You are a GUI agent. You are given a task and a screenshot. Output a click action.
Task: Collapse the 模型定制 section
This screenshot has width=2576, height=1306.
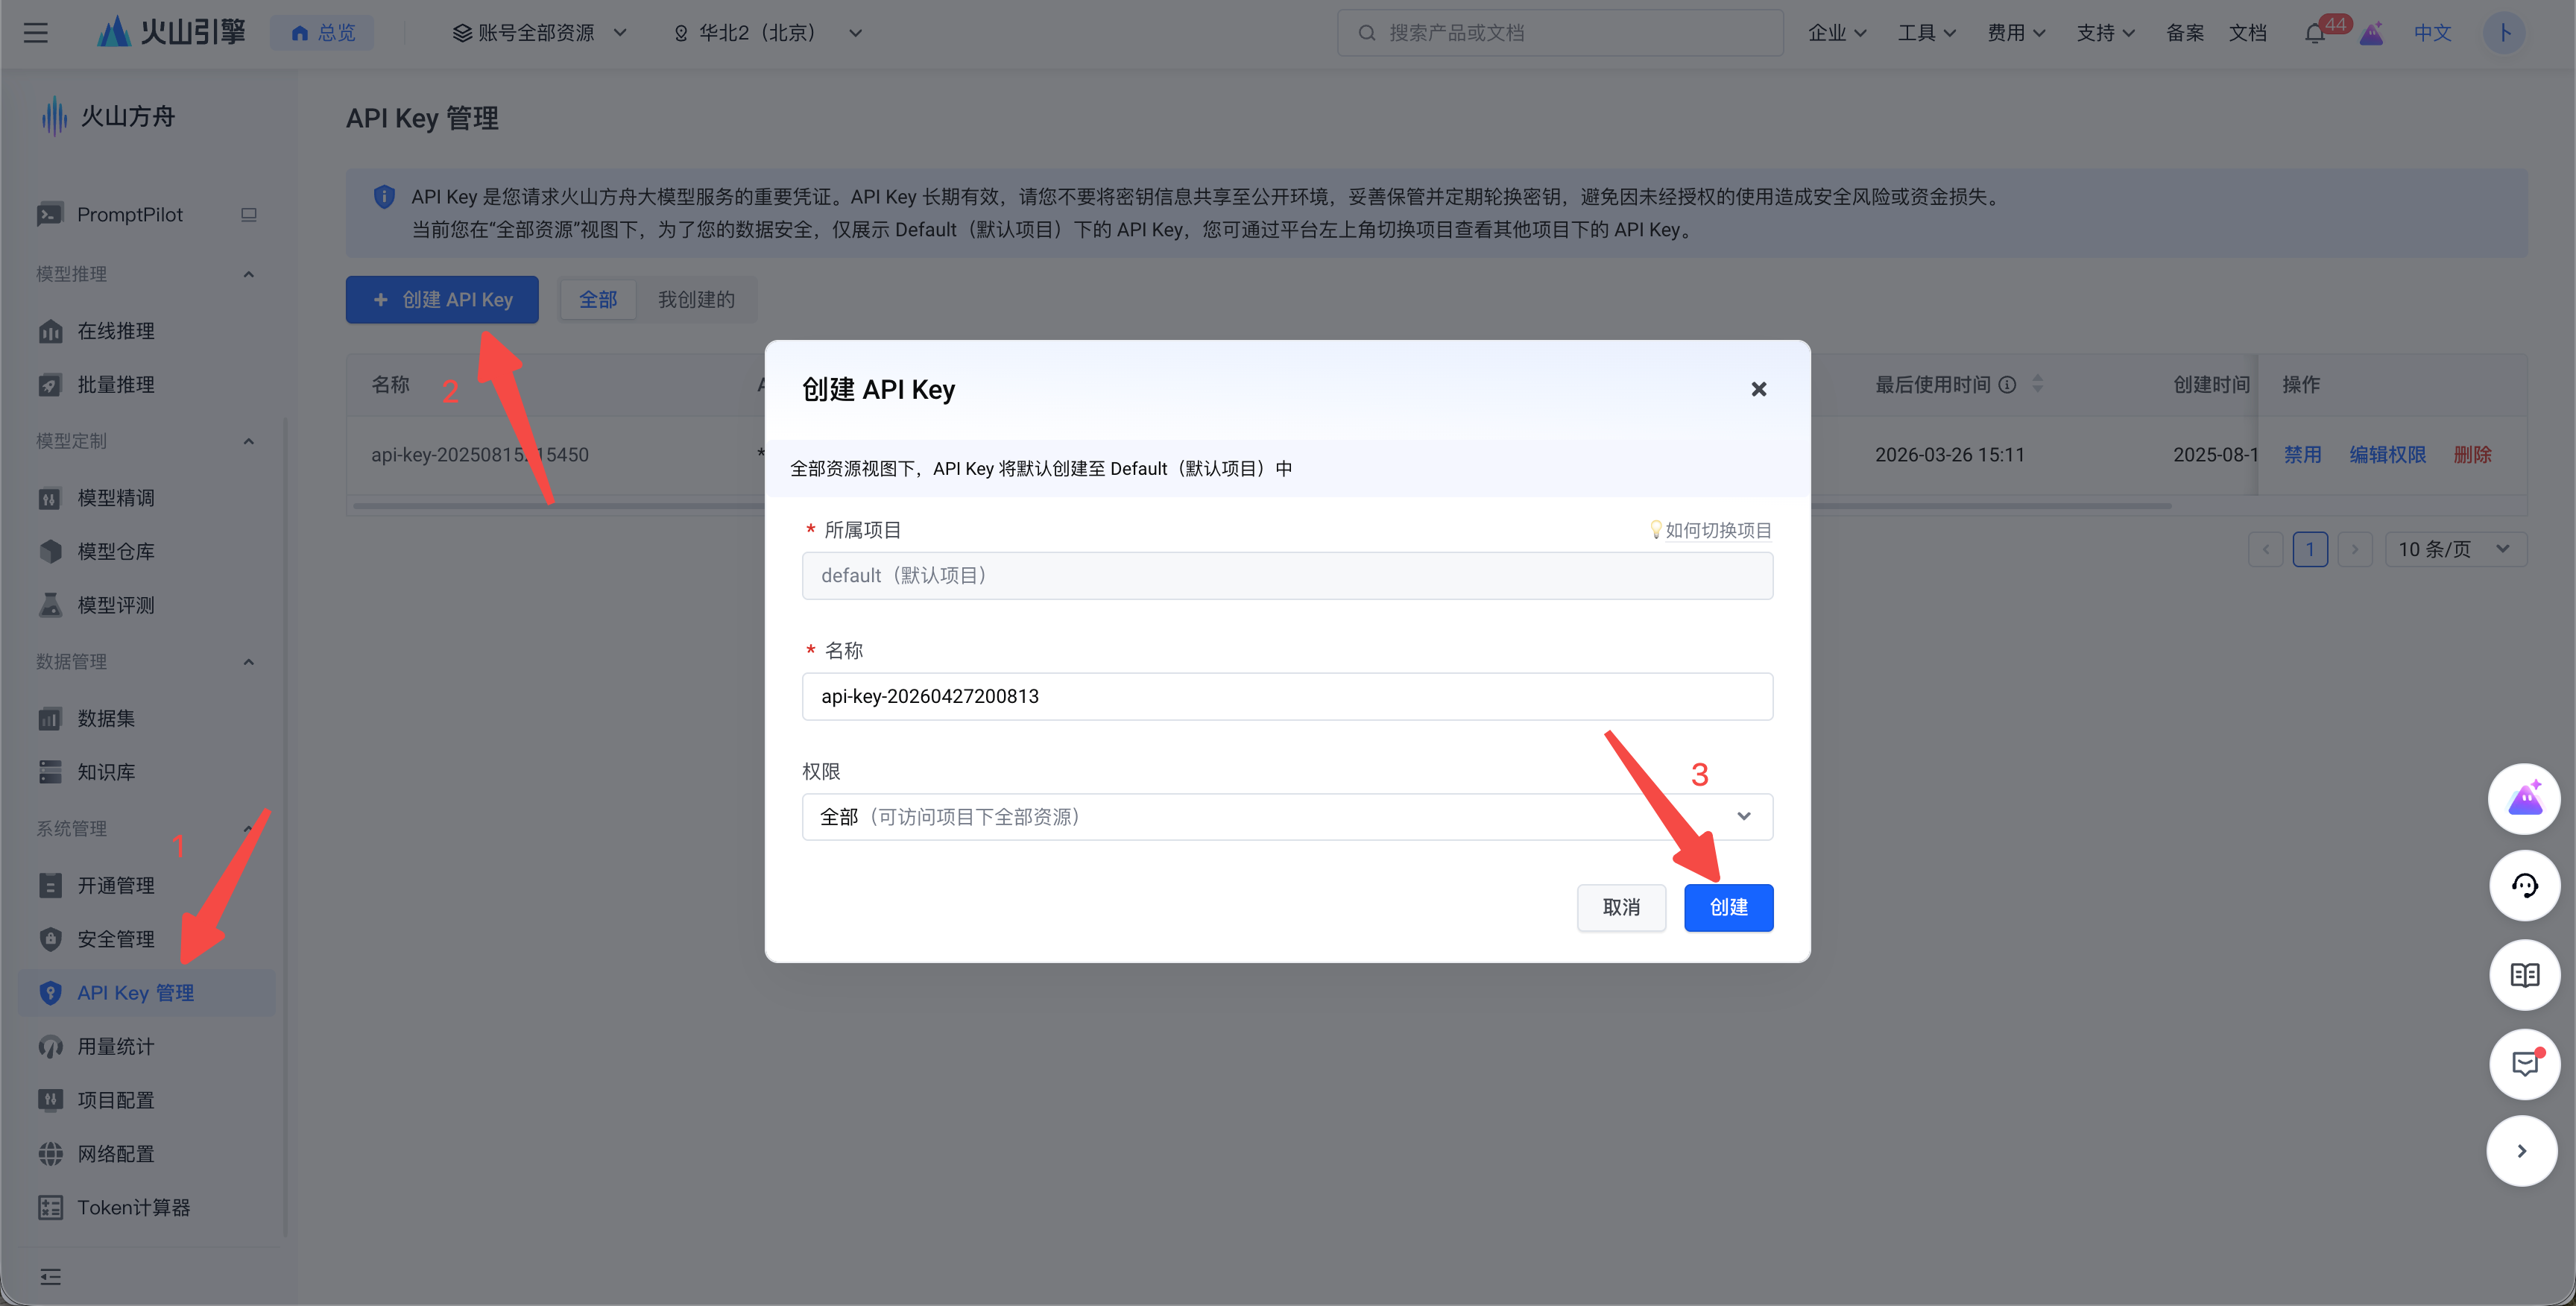[x=249, y=441]
